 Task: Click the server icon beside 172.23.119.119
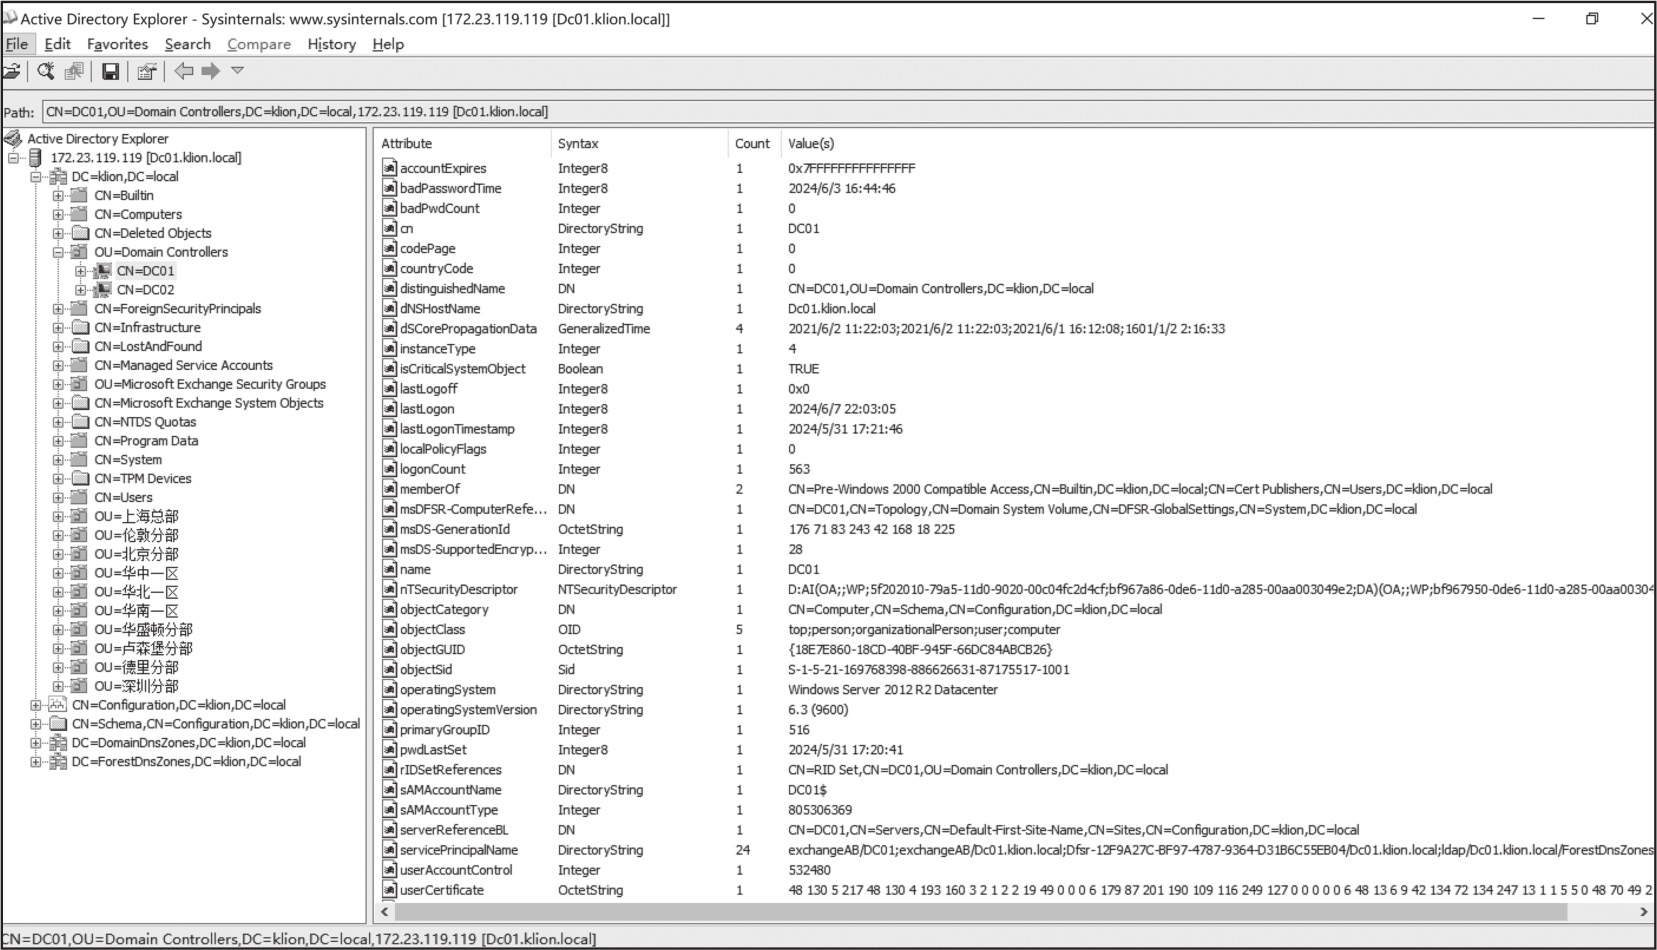[36, 157]
